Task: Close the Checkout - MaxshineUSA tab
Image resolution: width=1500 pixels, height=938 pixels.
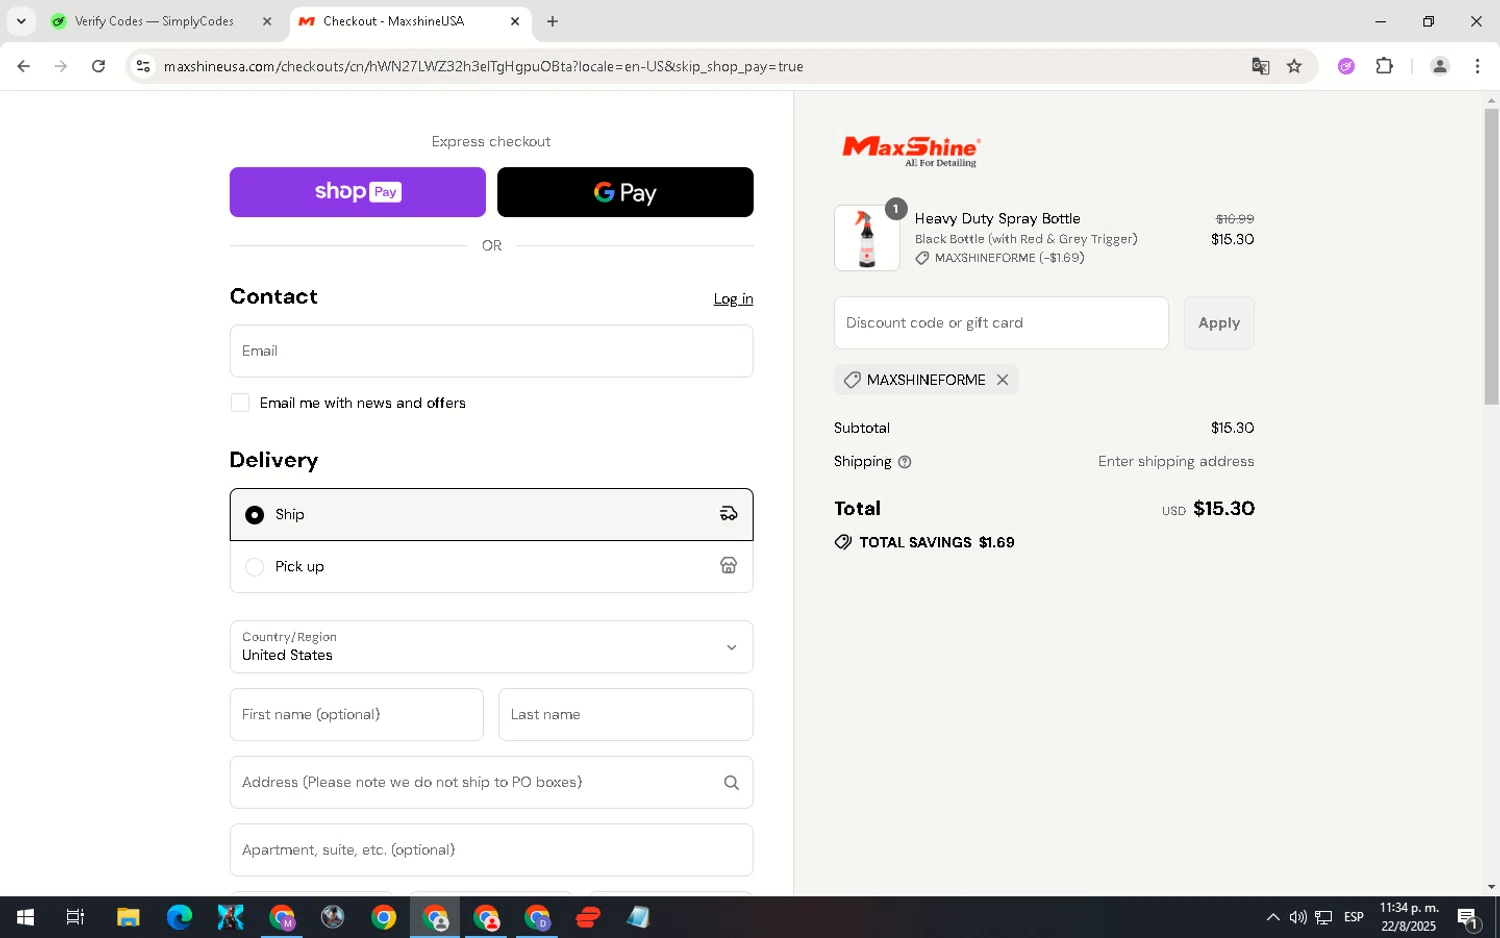Action: coord(515,21)
